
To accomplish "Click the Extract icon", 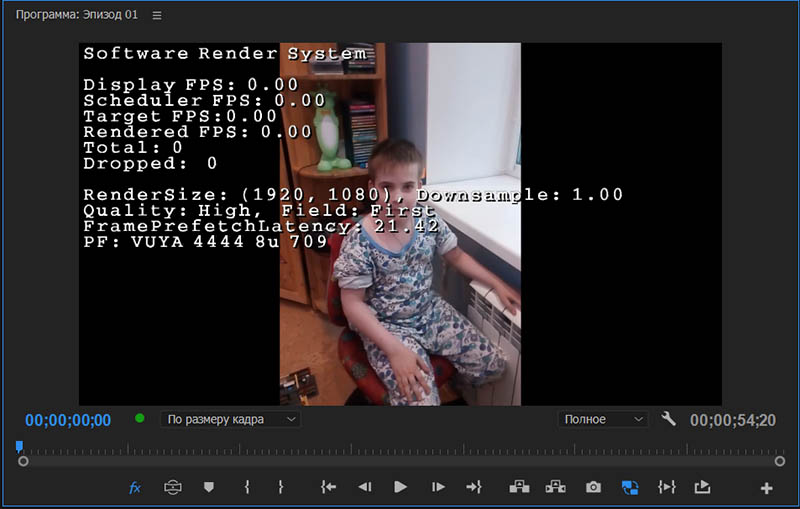I will click(555, 487).
